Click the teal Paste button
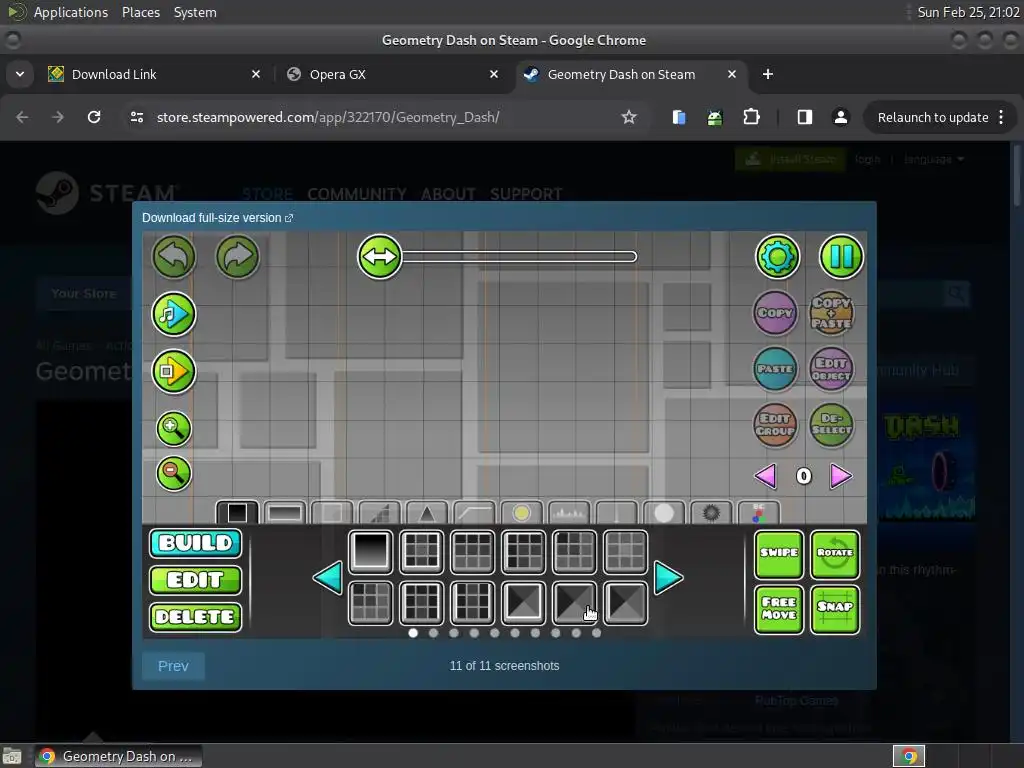 pyautogui.click(x=775, y=369)
